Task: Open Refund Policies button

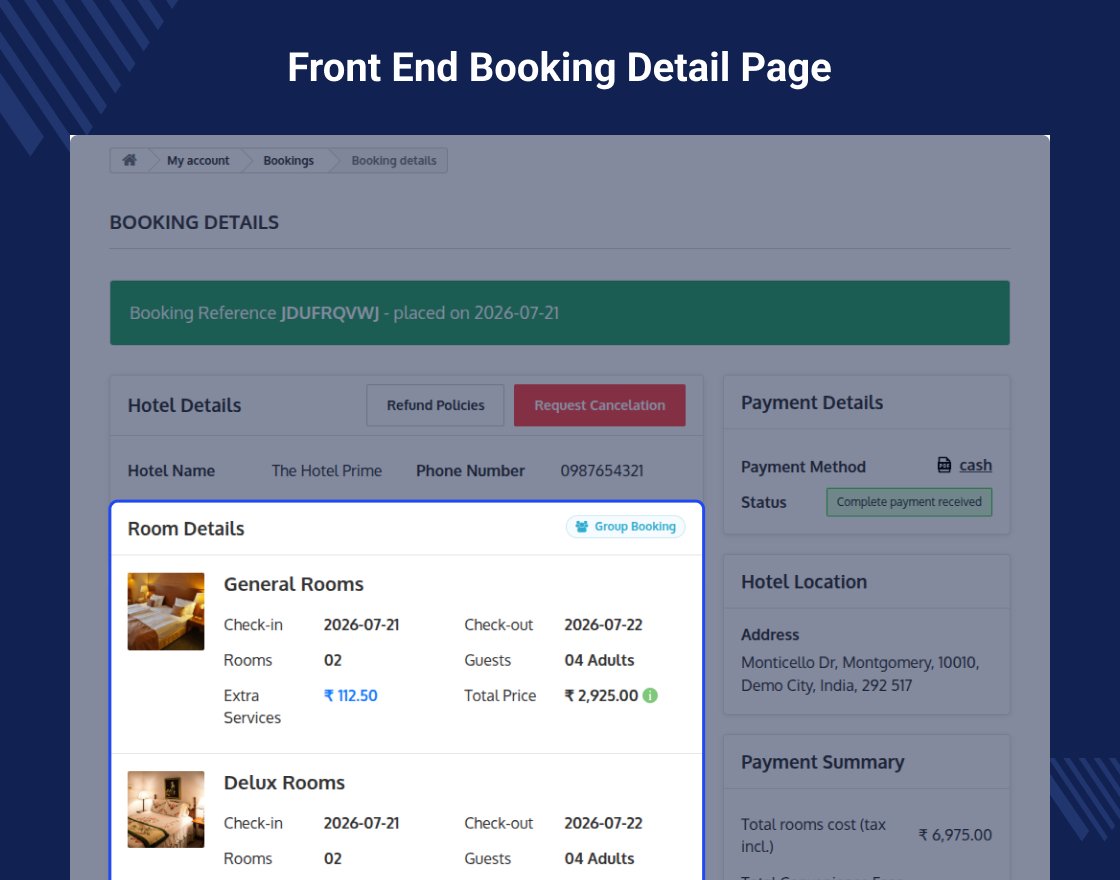Action: pyautogui.click(x=436, y=405)
